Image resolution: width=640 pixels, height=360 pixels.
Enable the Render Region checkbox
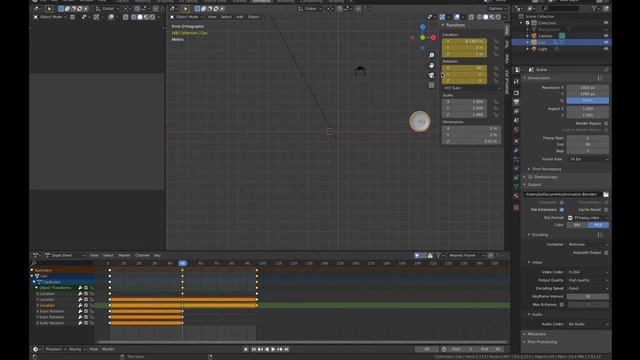(606, 123)
